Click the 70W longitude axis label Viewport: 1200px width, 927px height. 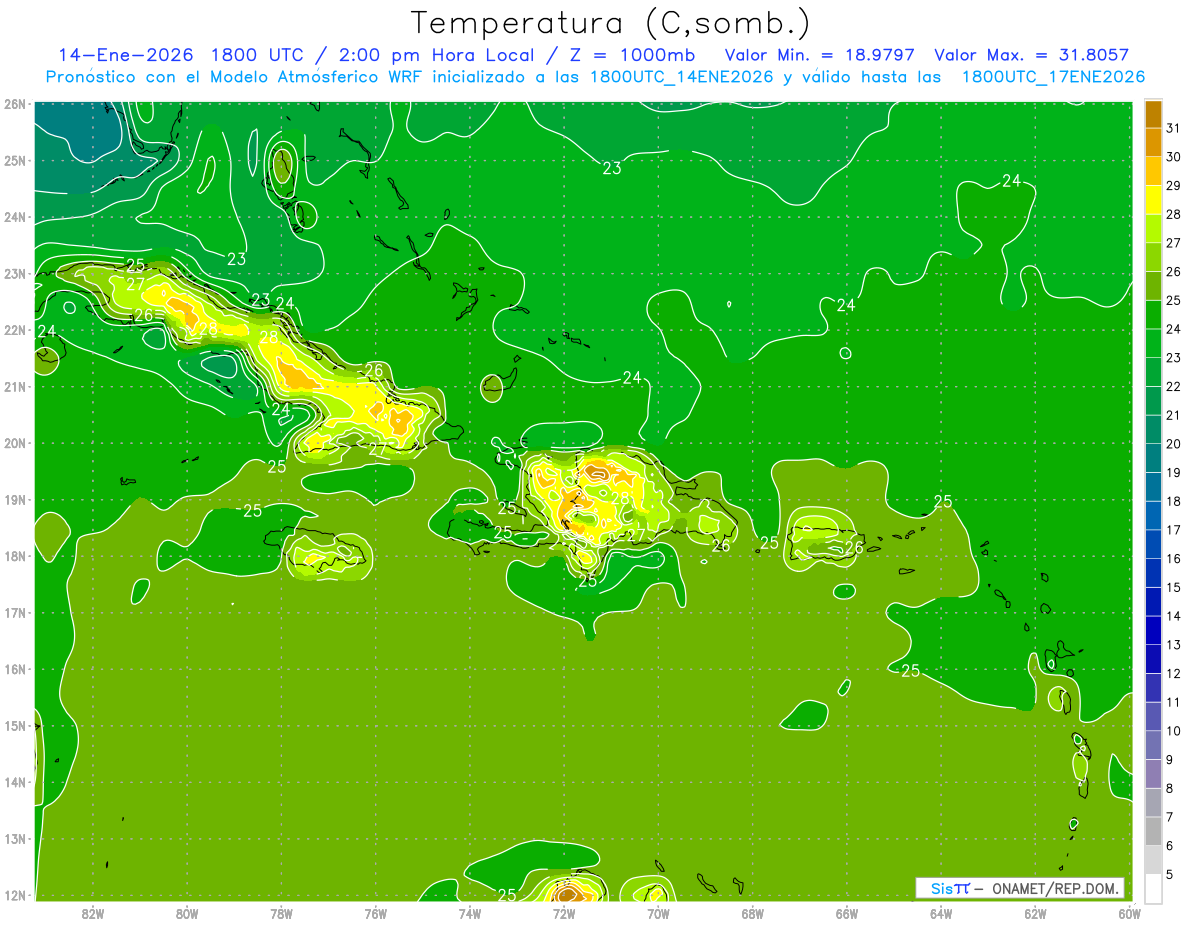point(658,913)
